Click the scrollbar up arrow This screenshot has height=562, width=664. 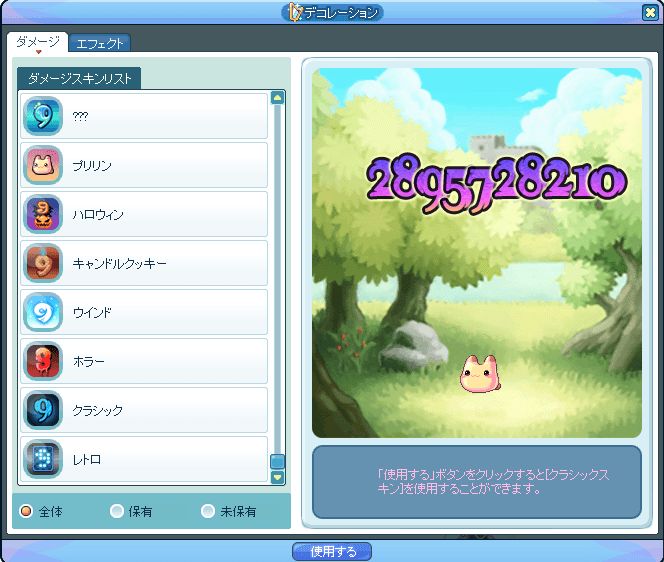(x=278, y=97)
